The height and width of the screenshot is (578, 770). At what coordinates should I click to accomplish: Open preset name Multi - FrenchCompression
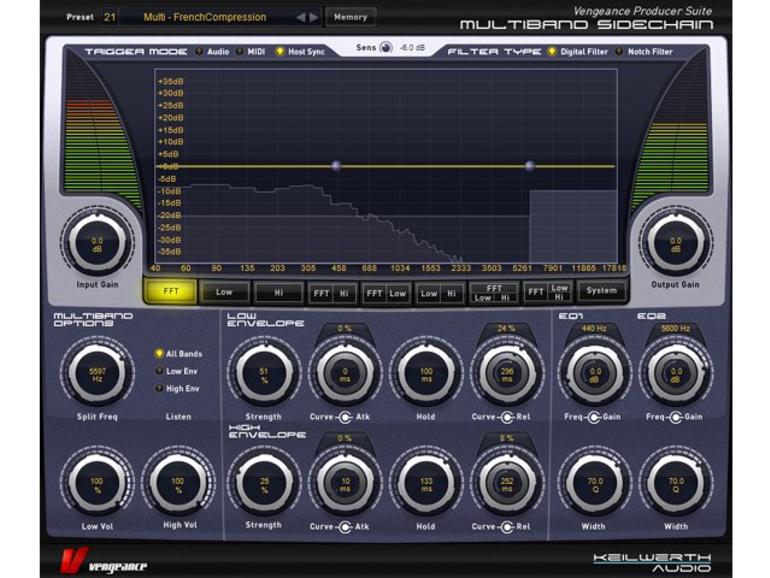point(205,17)
